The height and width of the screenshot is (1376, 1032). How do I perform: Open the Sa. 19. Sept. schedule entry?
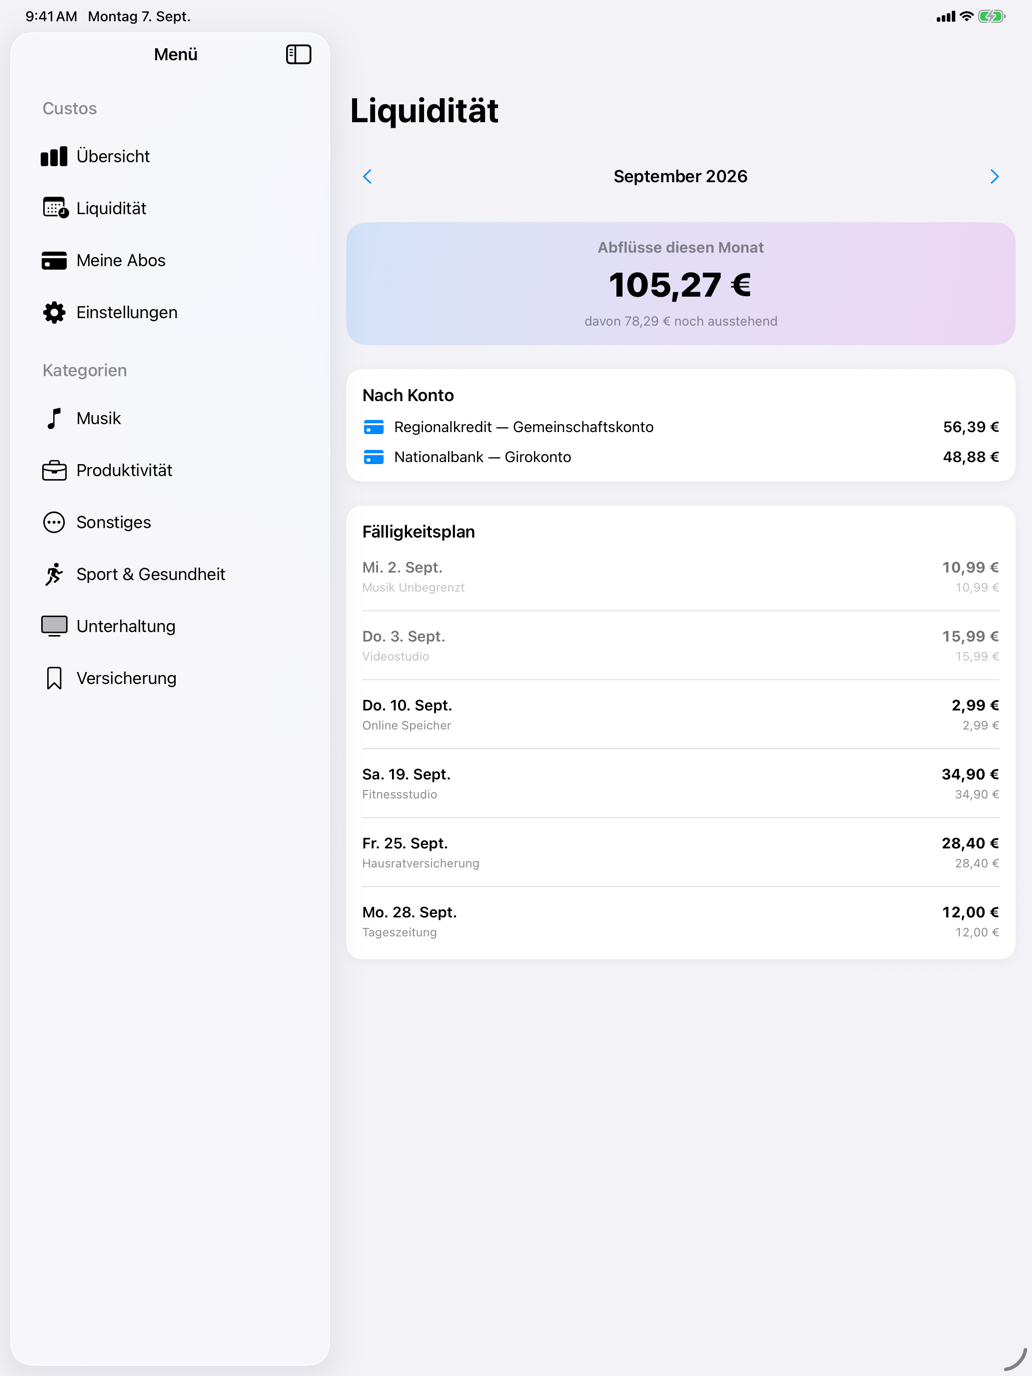[681, 784]
